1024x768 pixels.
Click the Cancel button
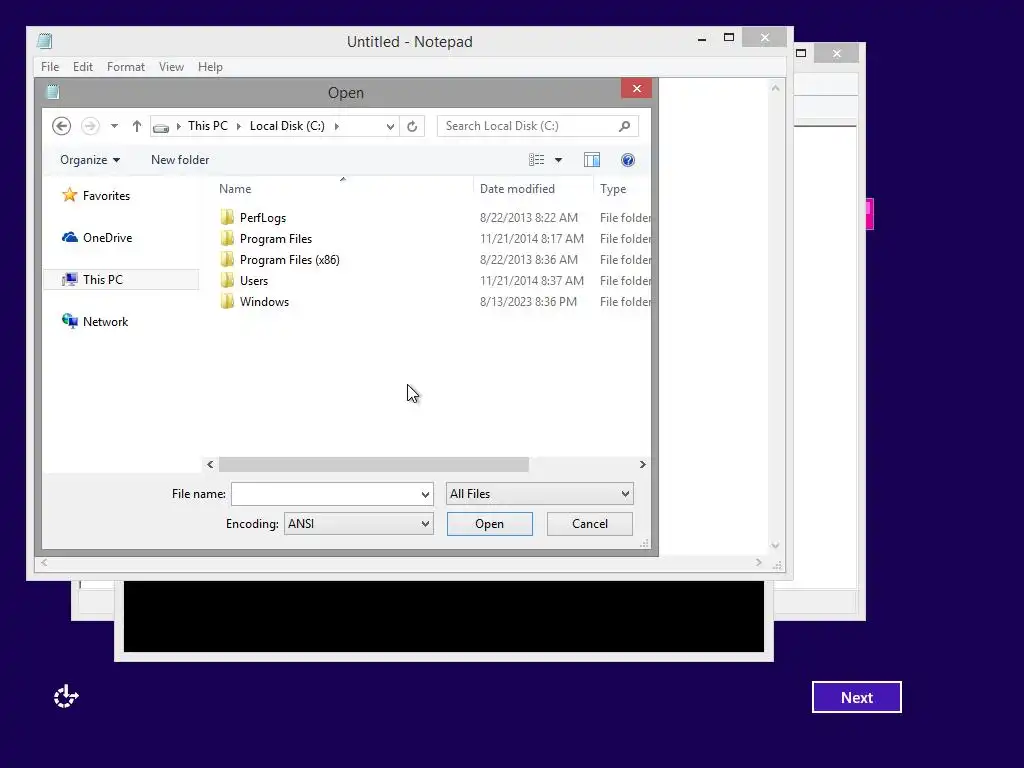[590, 524]
